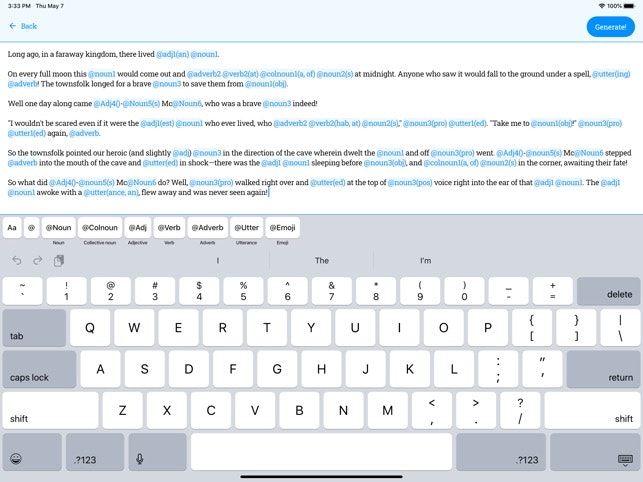Tap the @utter(ance, an) token in last paragraph
The image size is (643, 482).
[111, 192]
